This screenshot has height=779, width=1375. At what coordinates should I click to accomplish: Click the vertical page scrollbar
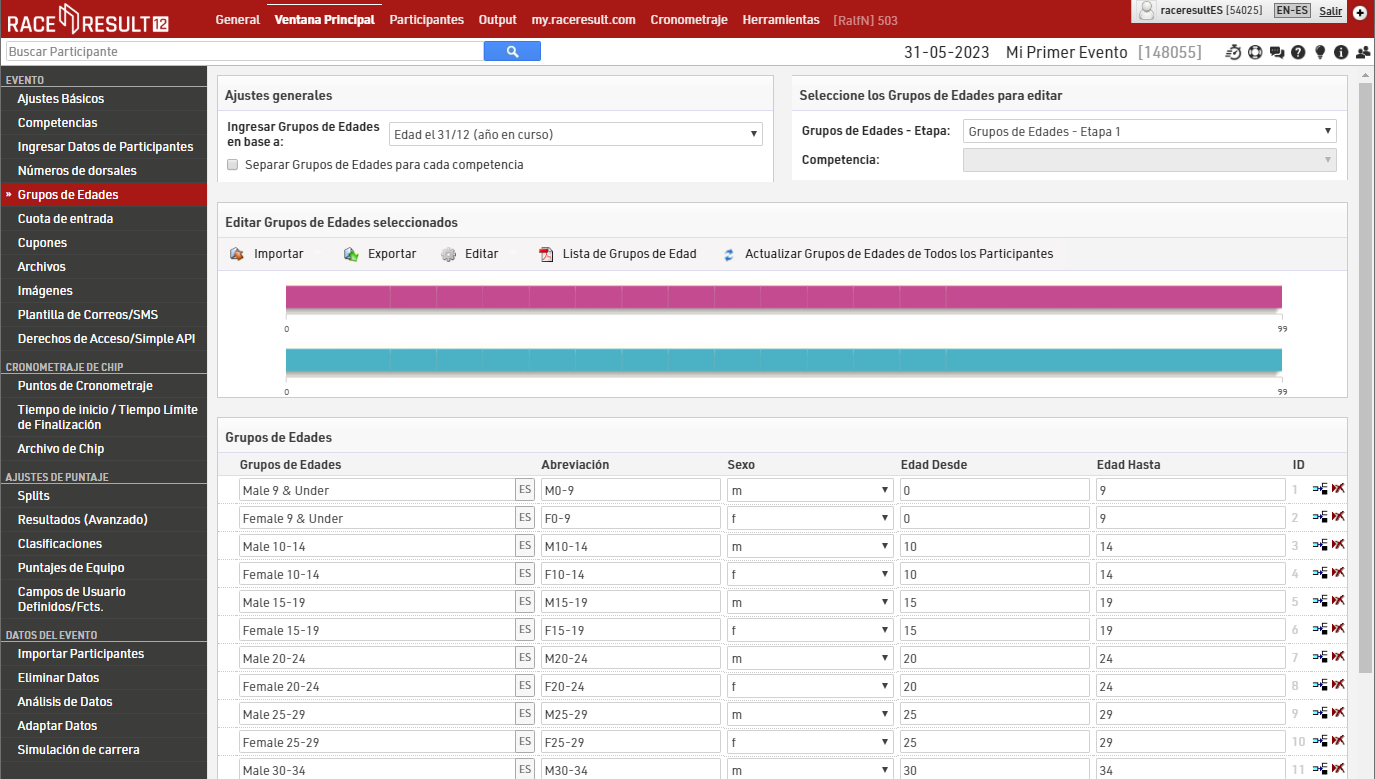click(1365, 377)
